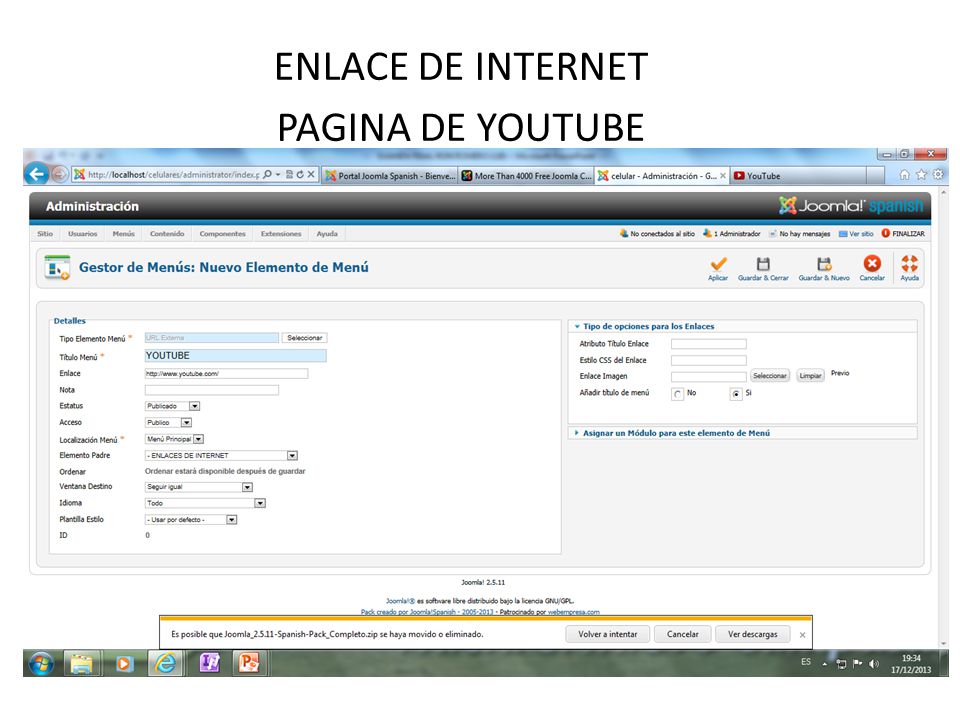Screen dimensions: 960x720
Task: Click the Nota input field
Action: (211, 390)
